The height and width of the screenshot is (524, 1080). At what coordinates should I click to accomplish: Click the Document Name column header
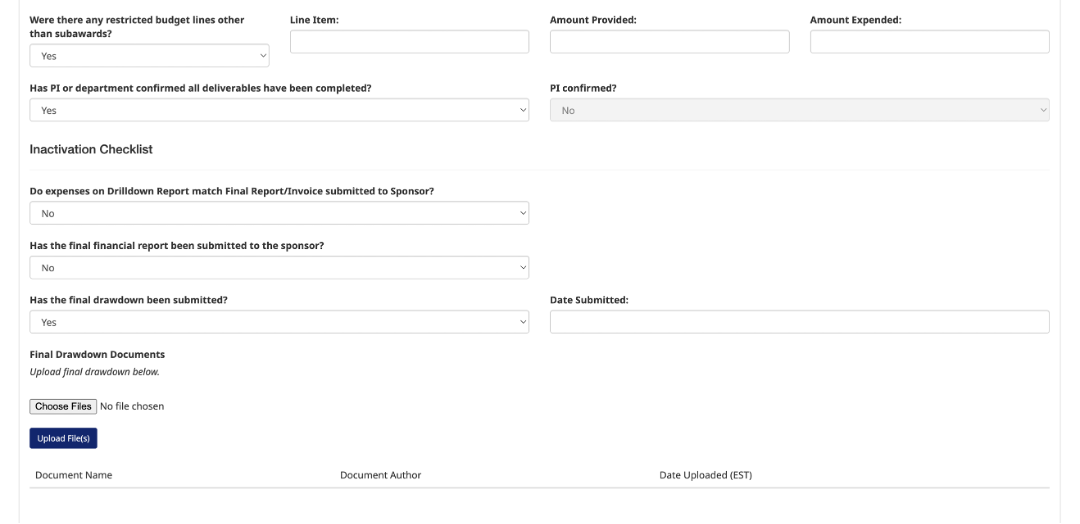tap(73, 475)
